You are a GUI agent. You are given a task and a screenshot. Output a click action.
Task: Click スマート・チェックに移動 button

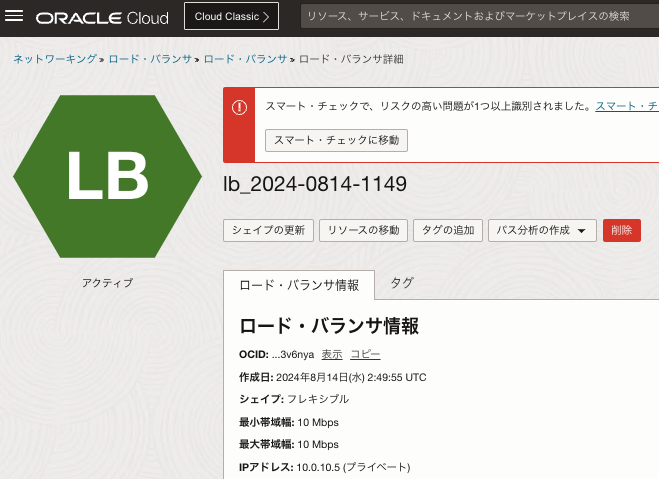[336, 140]
